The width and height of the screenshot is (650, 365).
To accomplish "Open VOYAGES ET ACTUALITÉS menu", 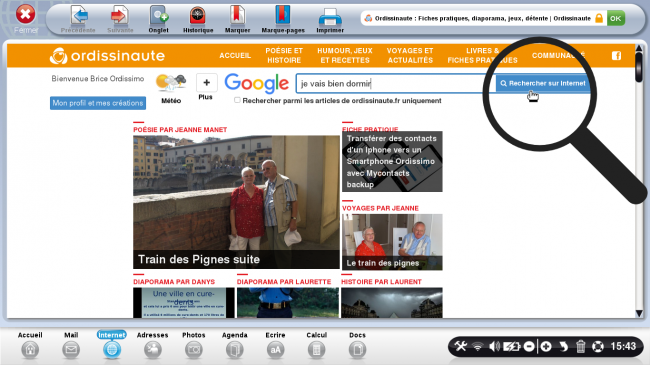I will pyautogui.click(x=410, y=56).
